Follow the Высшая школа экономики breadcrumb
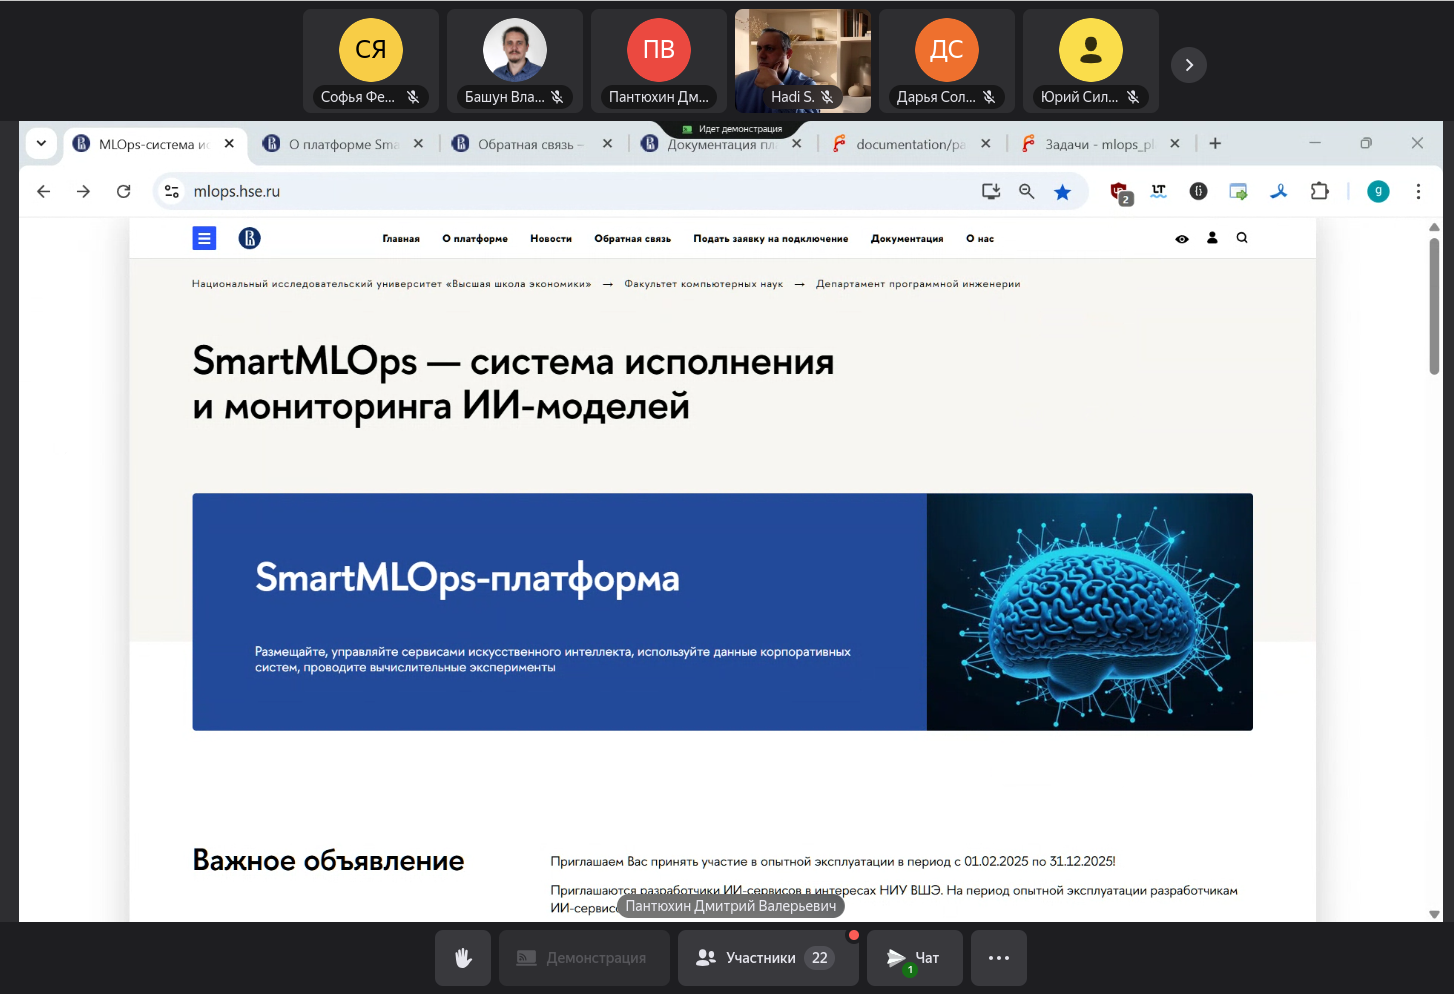Viewport: 1454px width, 994px height. [391, 284]
